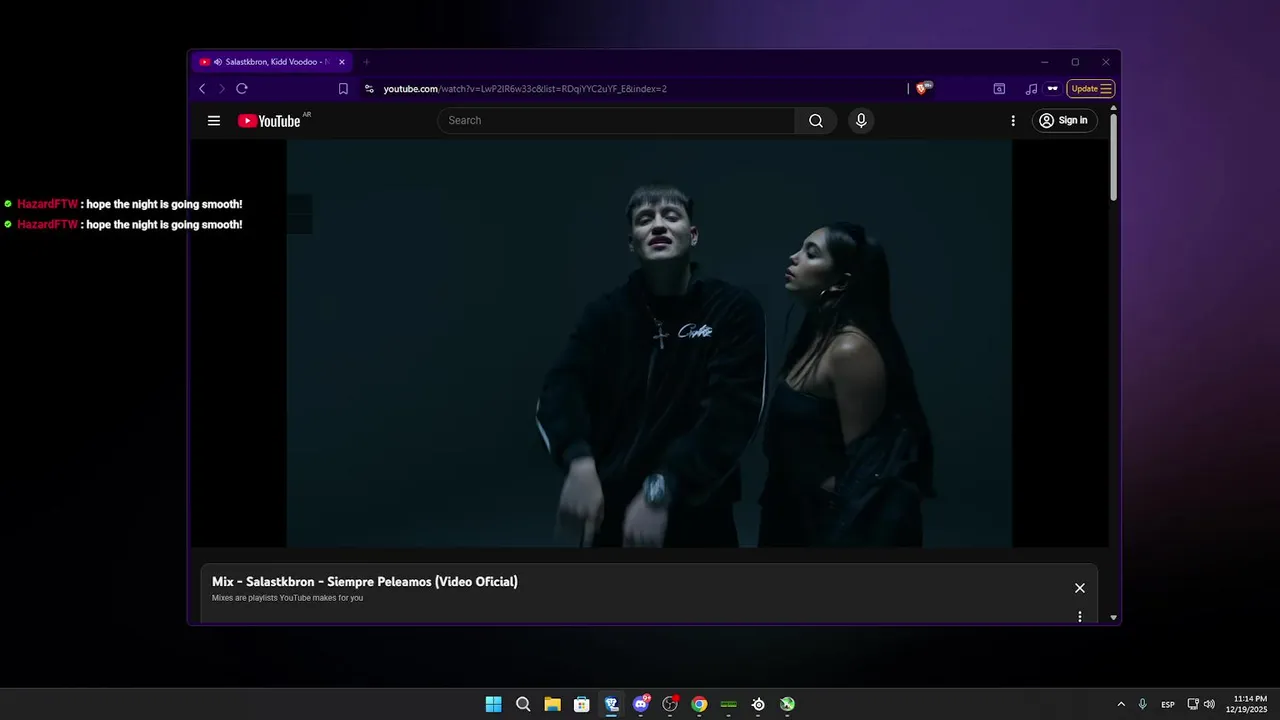
Task: Select the Salastkbron, Kidd Voodoo tab
Action: tap(272, 62)
